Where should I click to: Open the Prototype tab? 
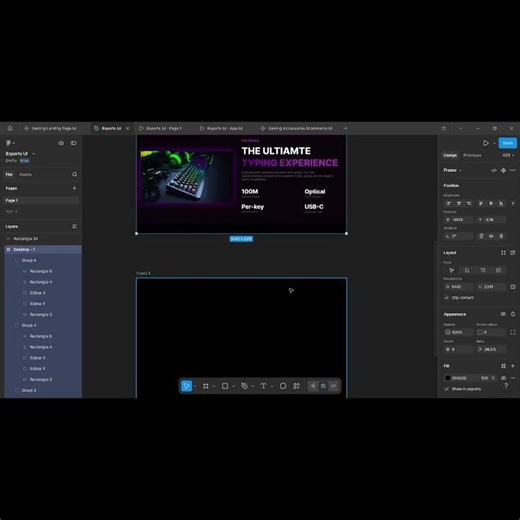click(x=472, y=155)
